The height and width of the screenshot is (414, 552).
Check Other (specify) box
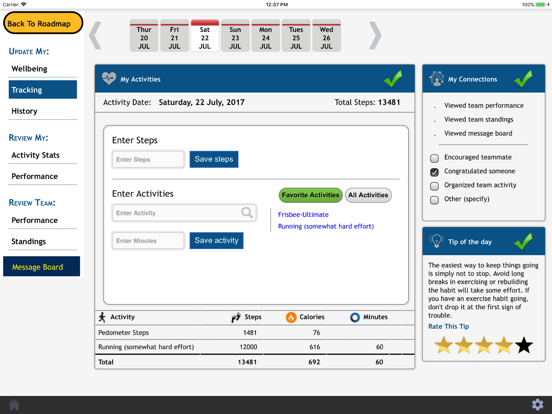[434, 200]
